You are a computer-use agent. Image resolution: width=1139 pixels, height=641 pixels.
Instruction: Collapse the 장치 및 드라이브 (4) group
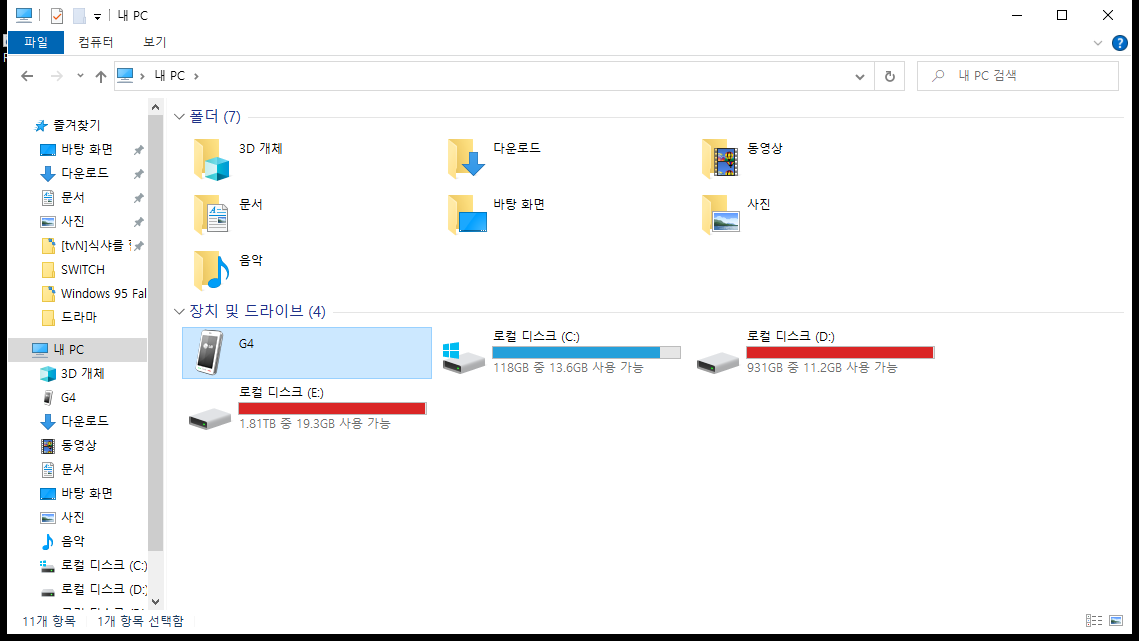click(x=179, y=311)
